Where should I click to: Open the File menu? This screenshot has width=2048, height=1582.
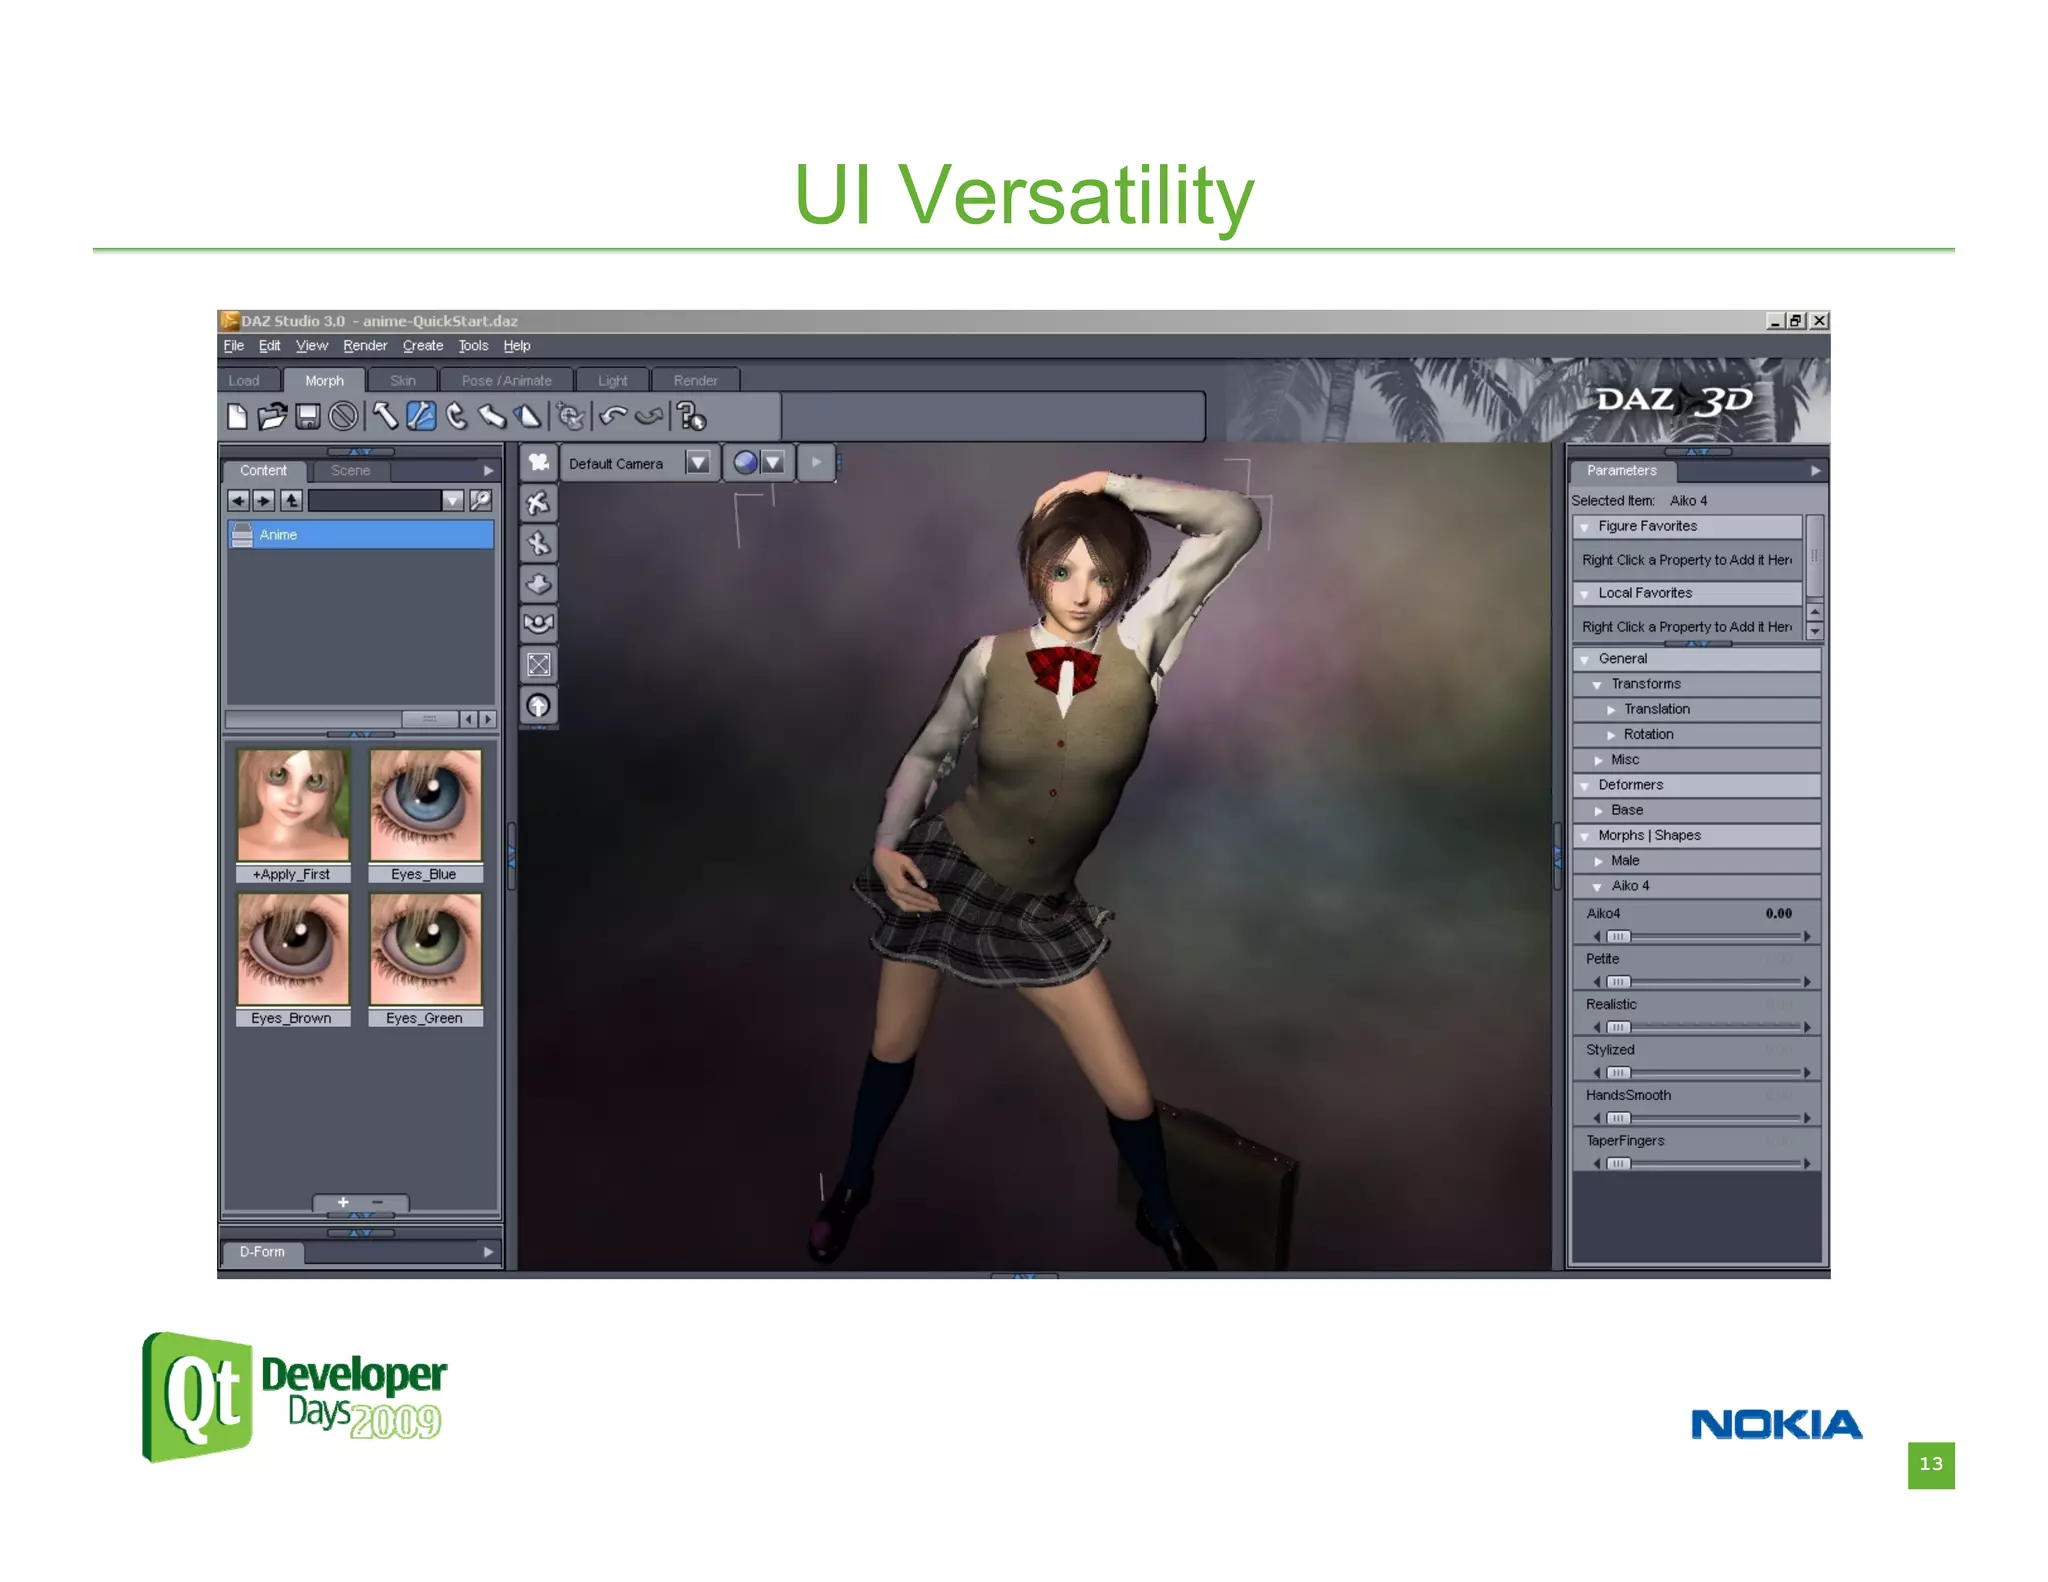pyautogui.click(x=234, y=346)
